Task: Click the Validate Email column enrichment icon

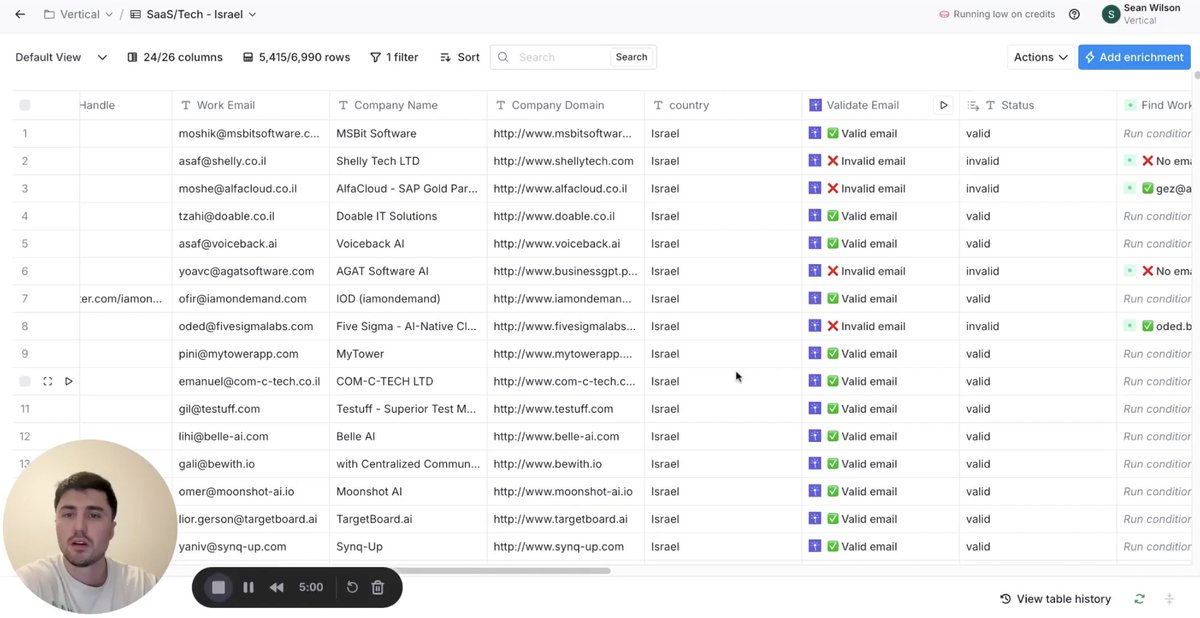Action: point(815,105)
